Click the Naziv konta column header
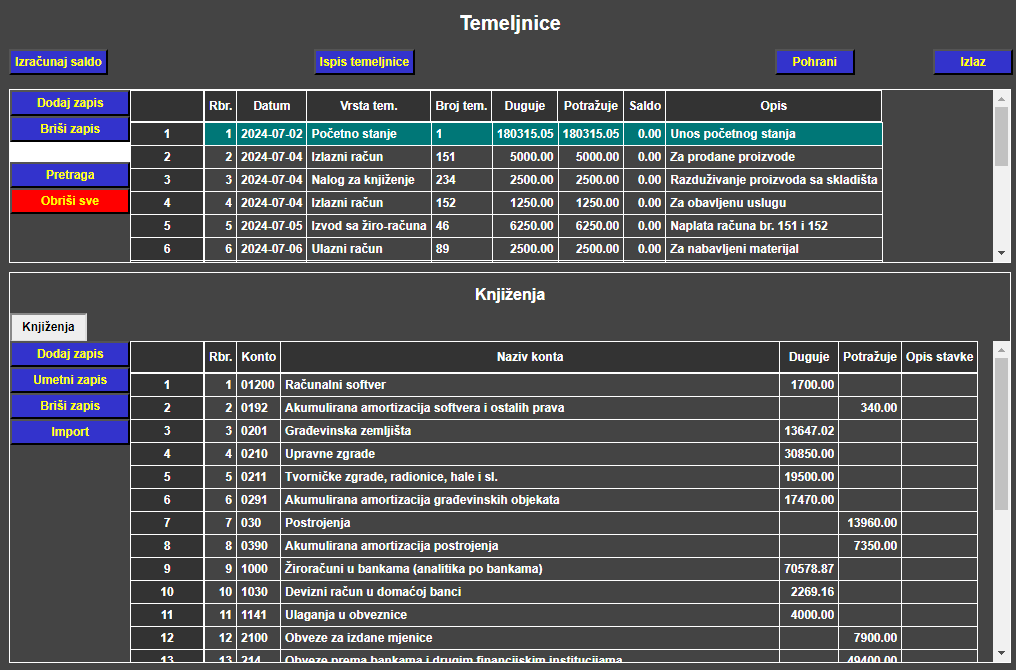 [x=530, y=357]
